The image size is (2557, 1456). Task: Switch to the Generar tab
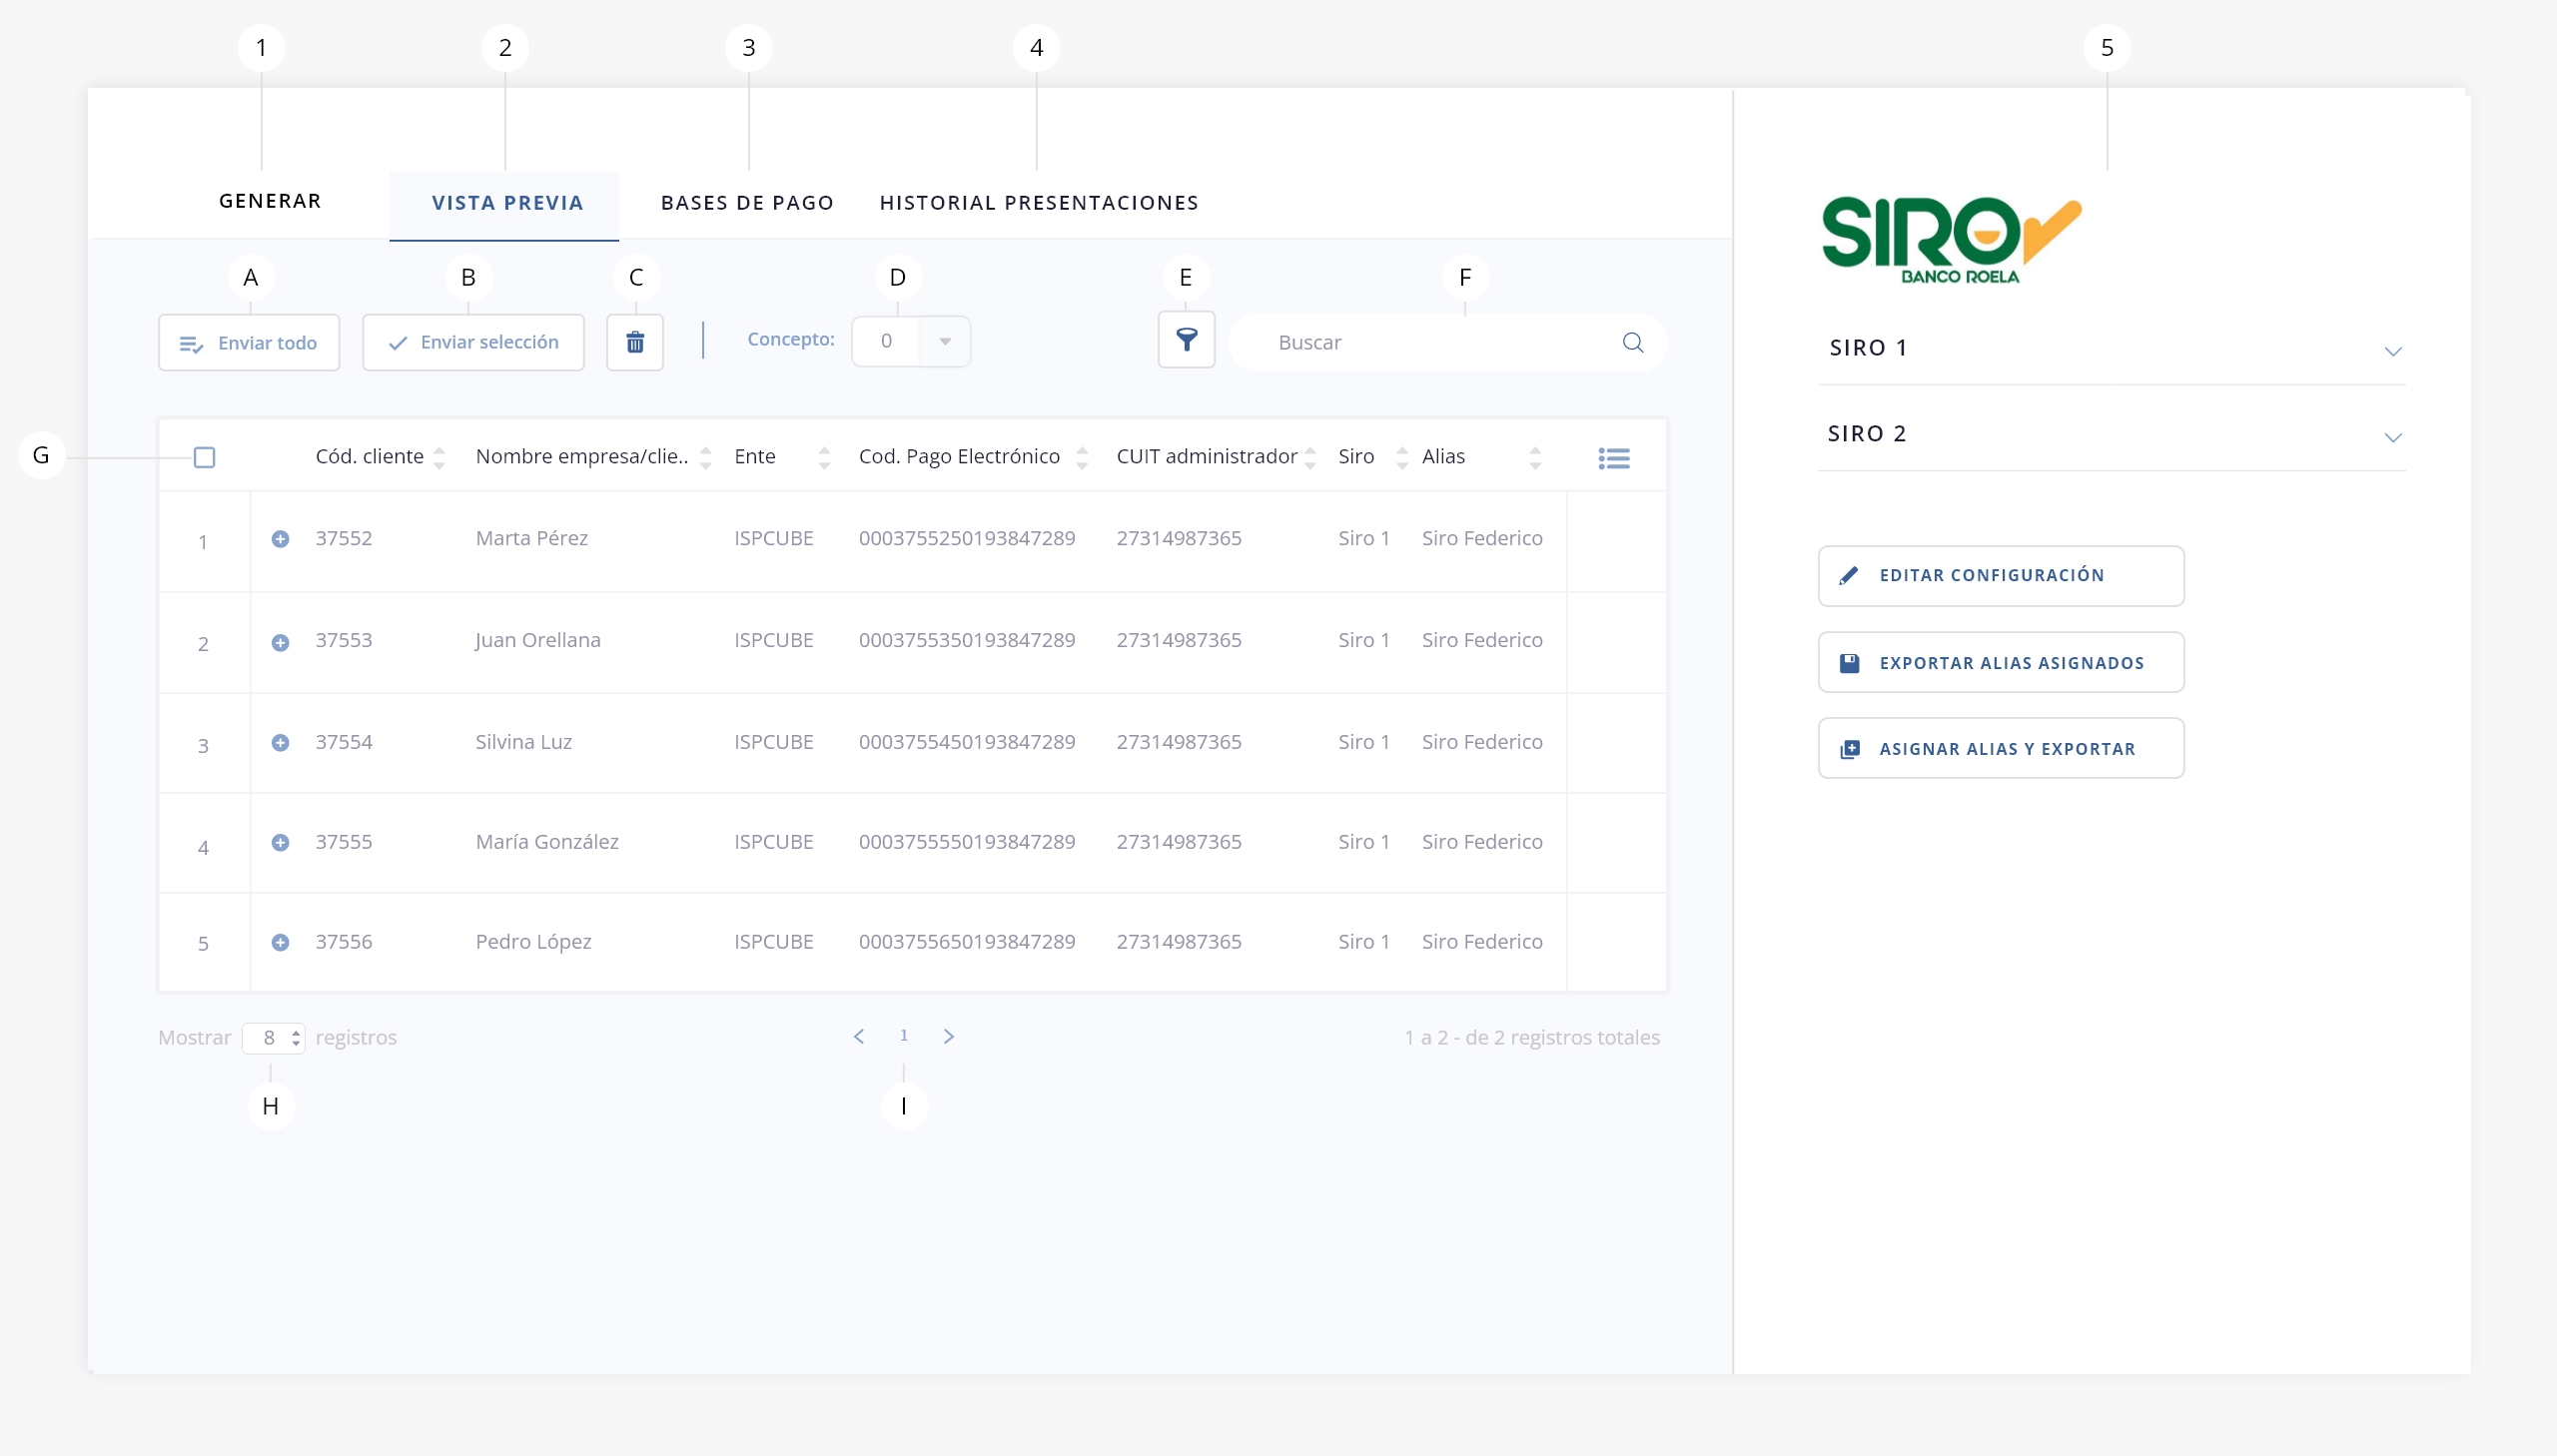pyautogui.click(x=270, y=201)
